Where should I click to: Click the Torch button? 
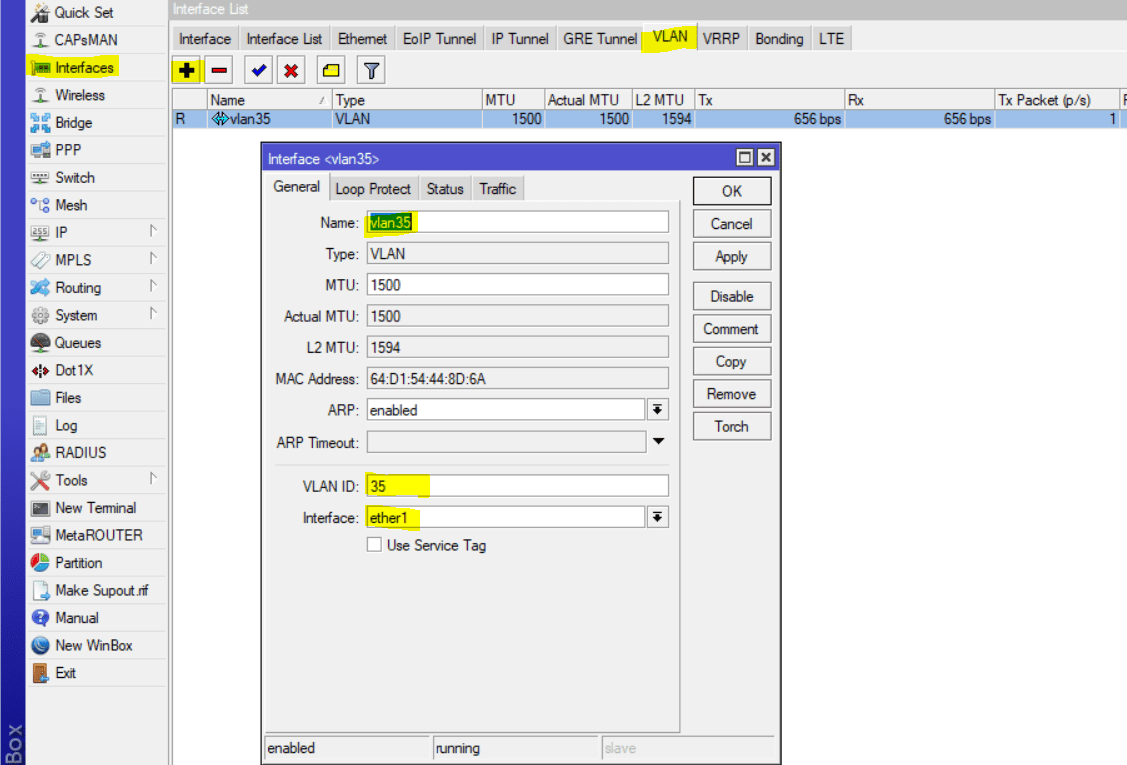coord(731,426)
